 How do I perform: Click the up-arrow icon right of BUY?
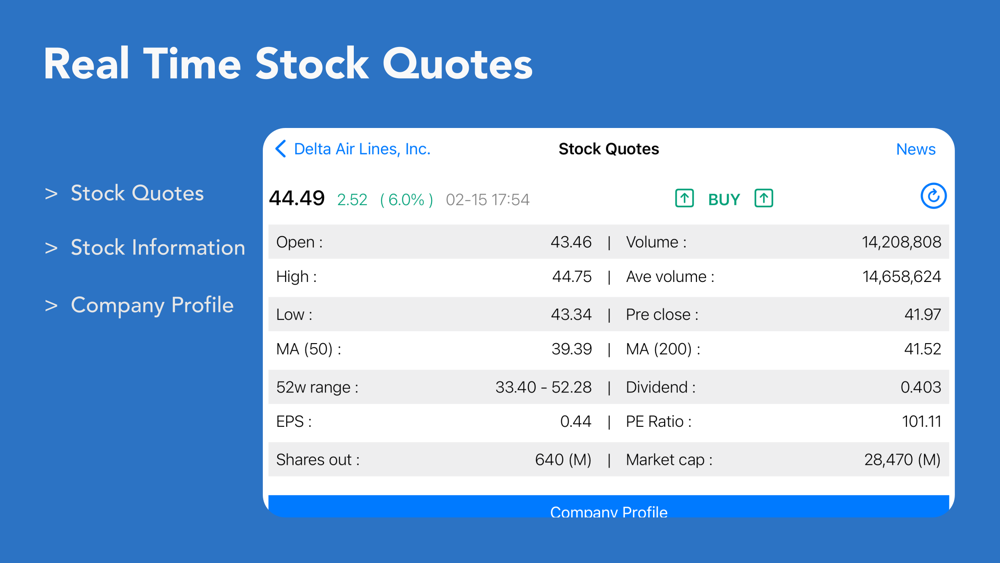tap(763, 198)
